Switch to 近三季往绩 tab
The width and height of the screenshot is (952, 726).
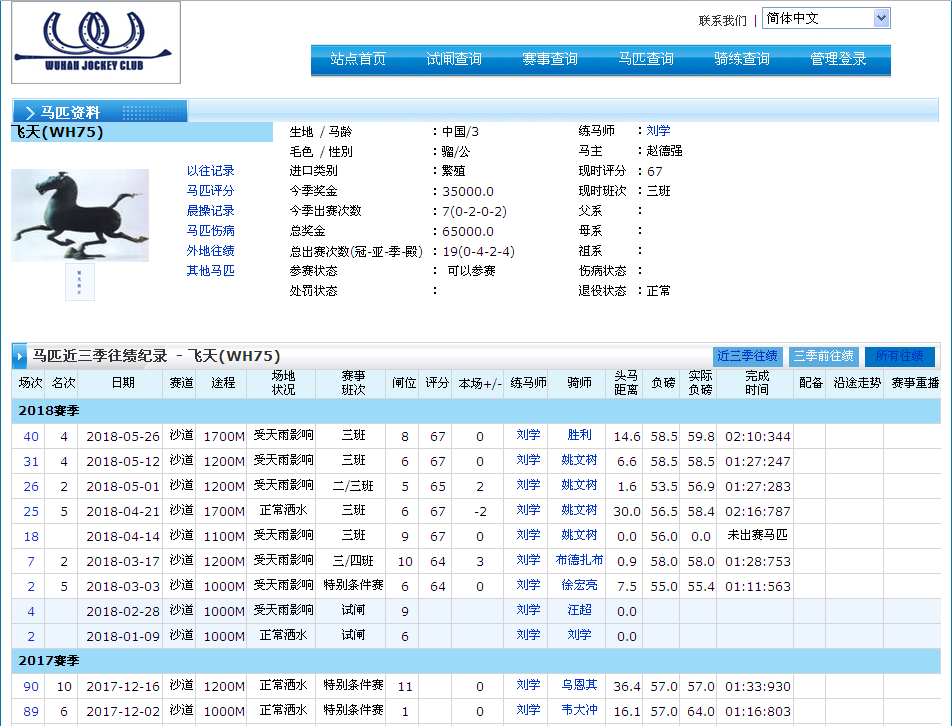click(747, 356)
